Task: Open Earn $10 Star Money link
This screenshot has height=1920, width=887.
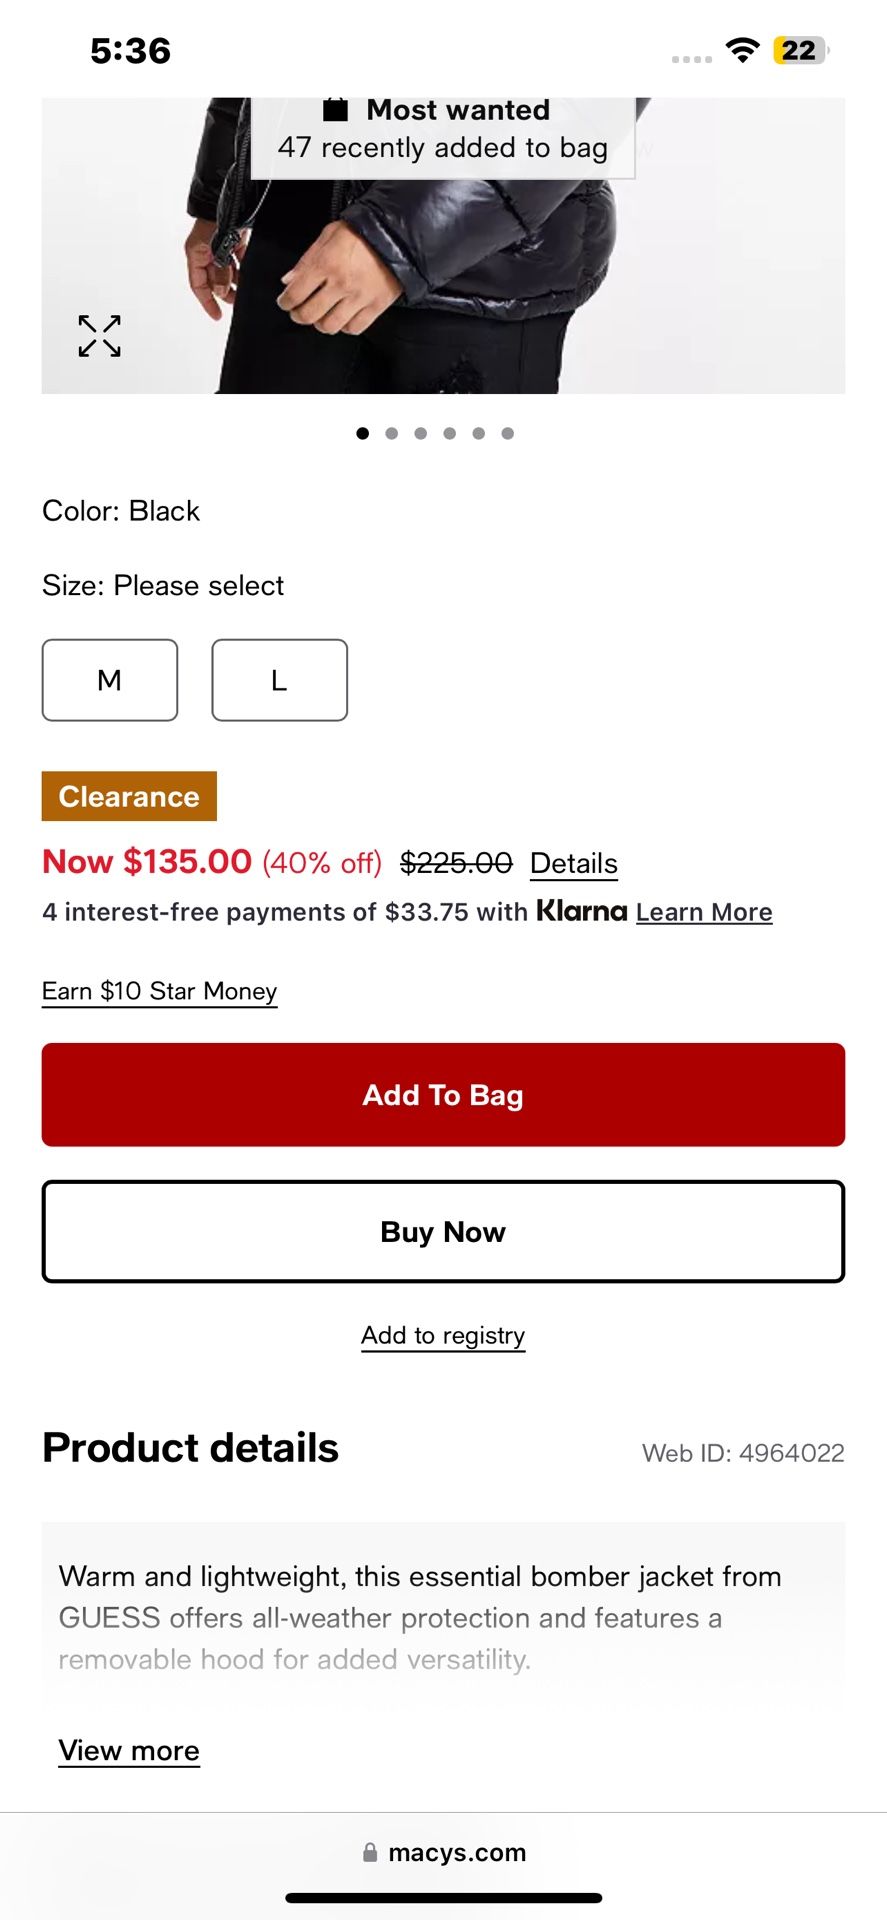Action: coord(159,991)
